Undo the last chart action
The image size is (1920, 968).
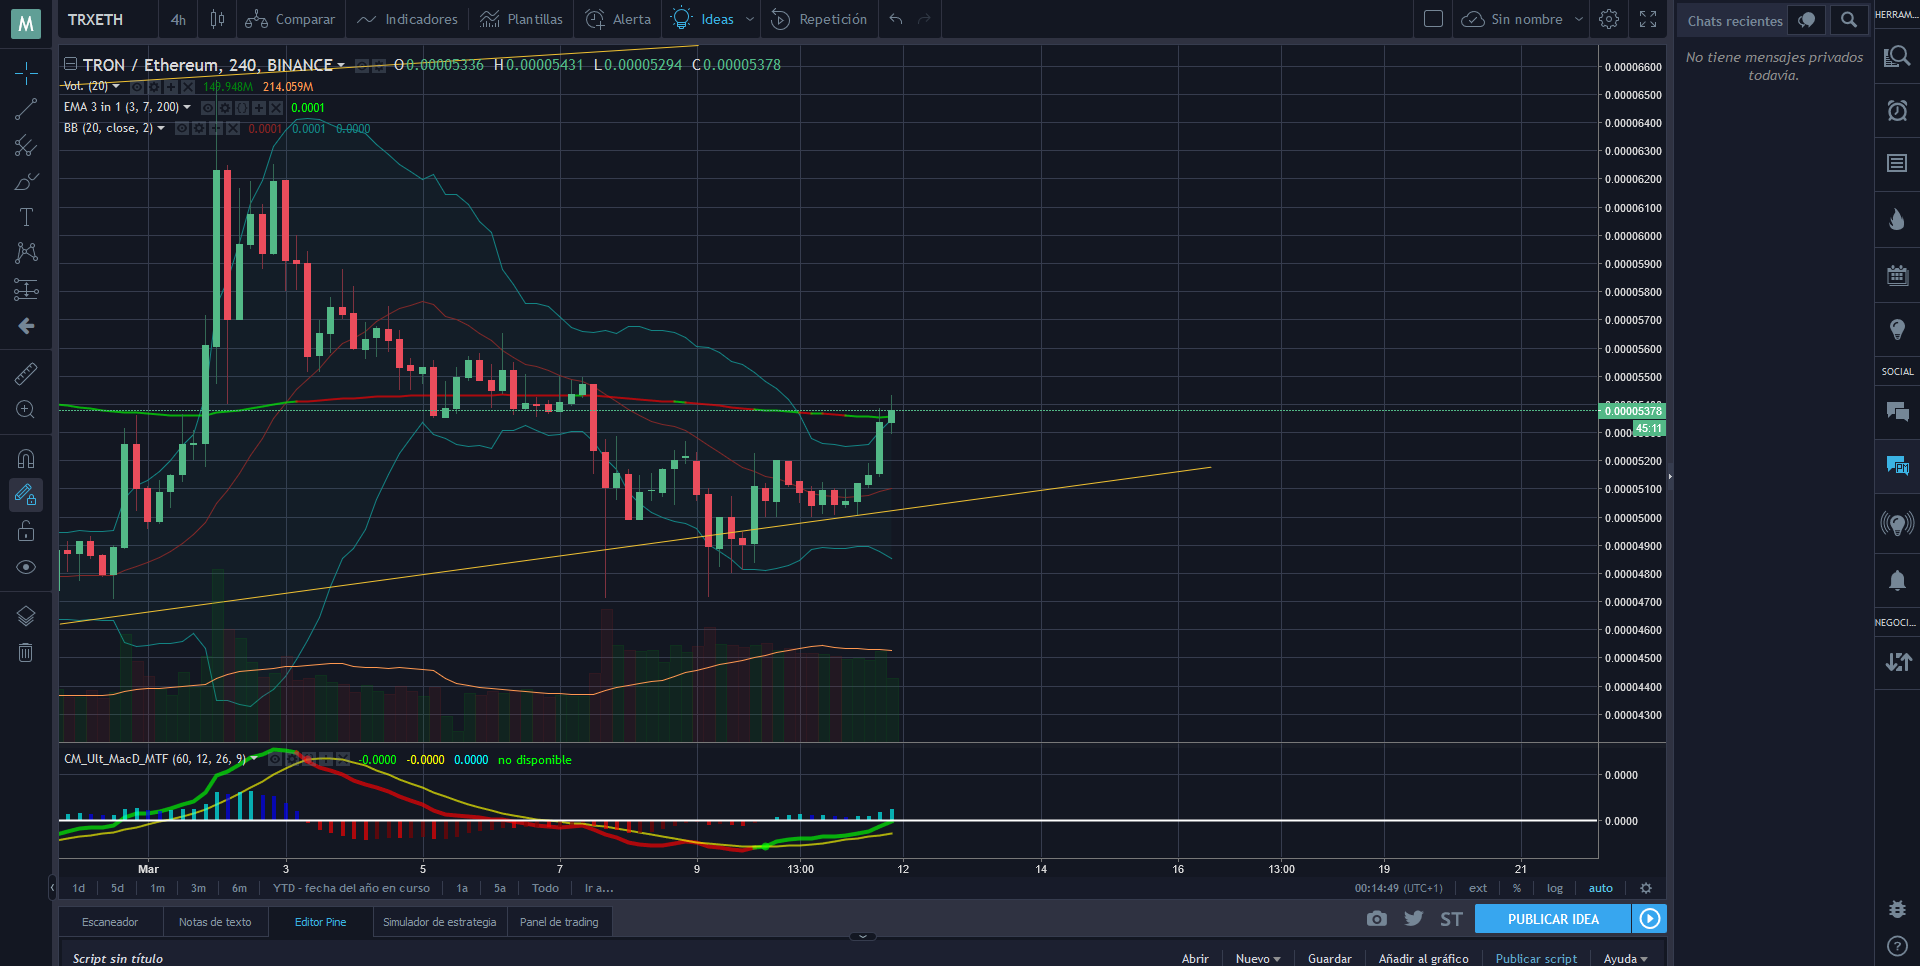coord(896,19)
